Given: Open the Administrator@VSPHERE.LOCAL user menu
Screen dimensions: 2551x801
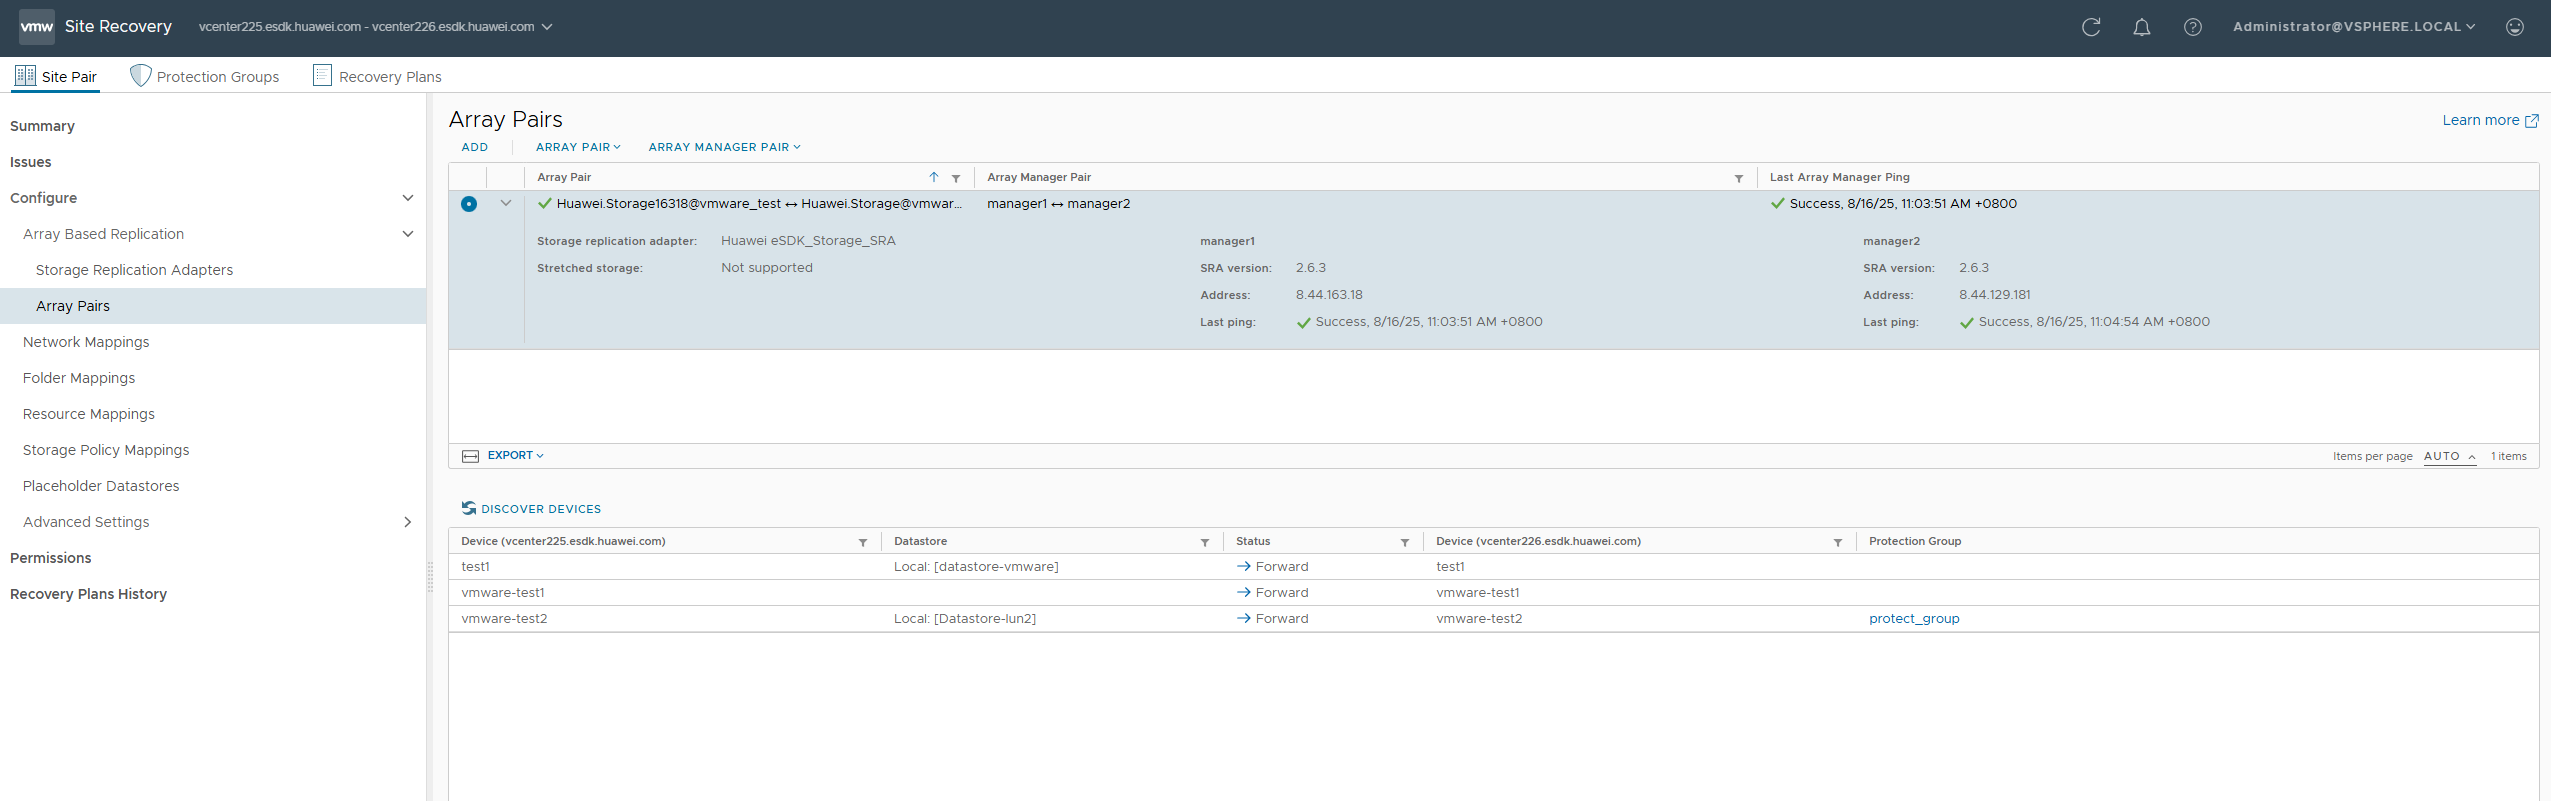Looking at the screenshot, I should pyautogui.click(x=2354, y=27).
